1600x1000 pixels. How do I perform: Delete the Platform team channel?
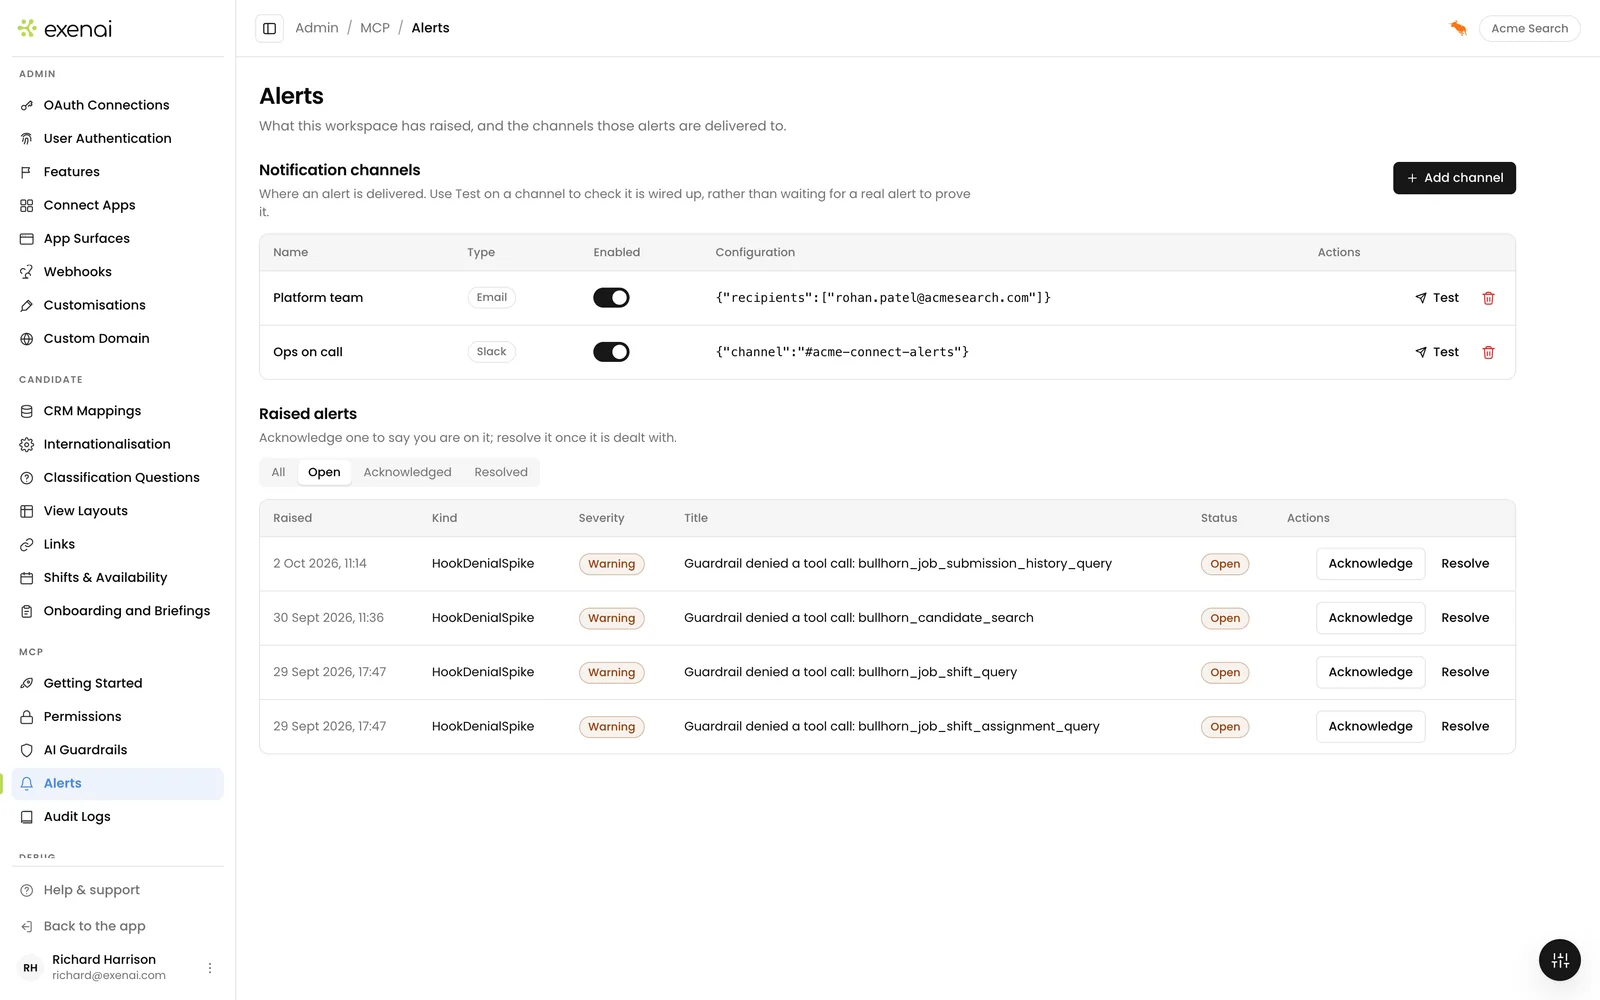[1488, 298]
